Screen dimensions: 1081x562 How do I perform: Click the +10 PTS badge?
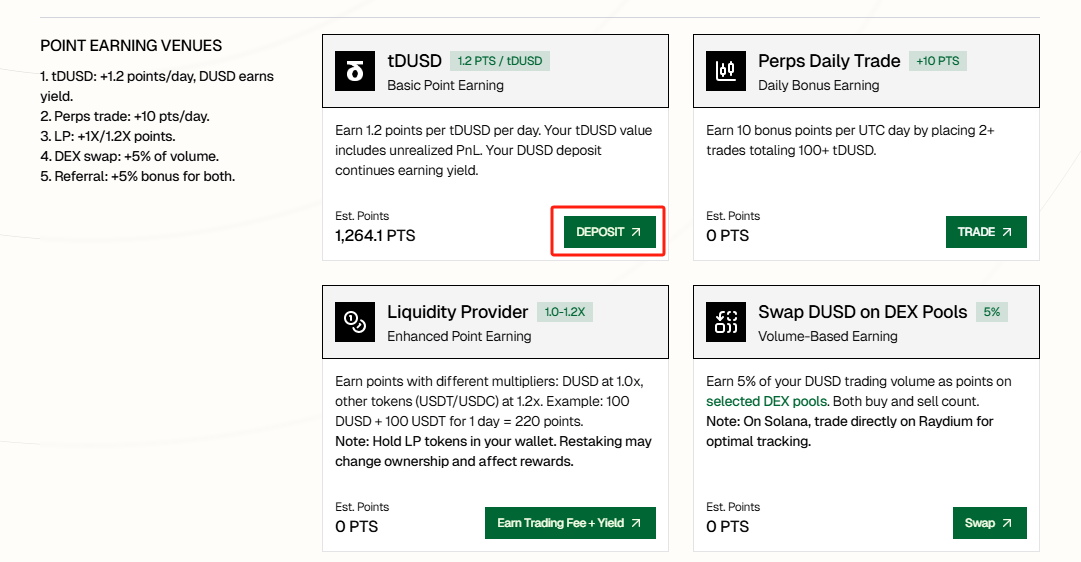[x=937, y=61]
